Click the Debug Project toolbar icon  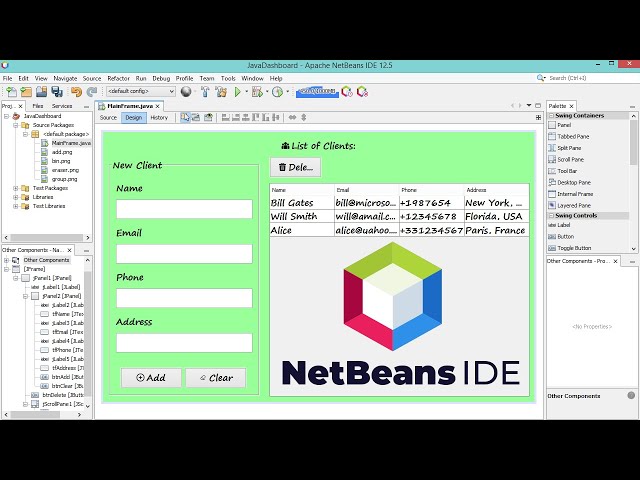coord(257,92)
